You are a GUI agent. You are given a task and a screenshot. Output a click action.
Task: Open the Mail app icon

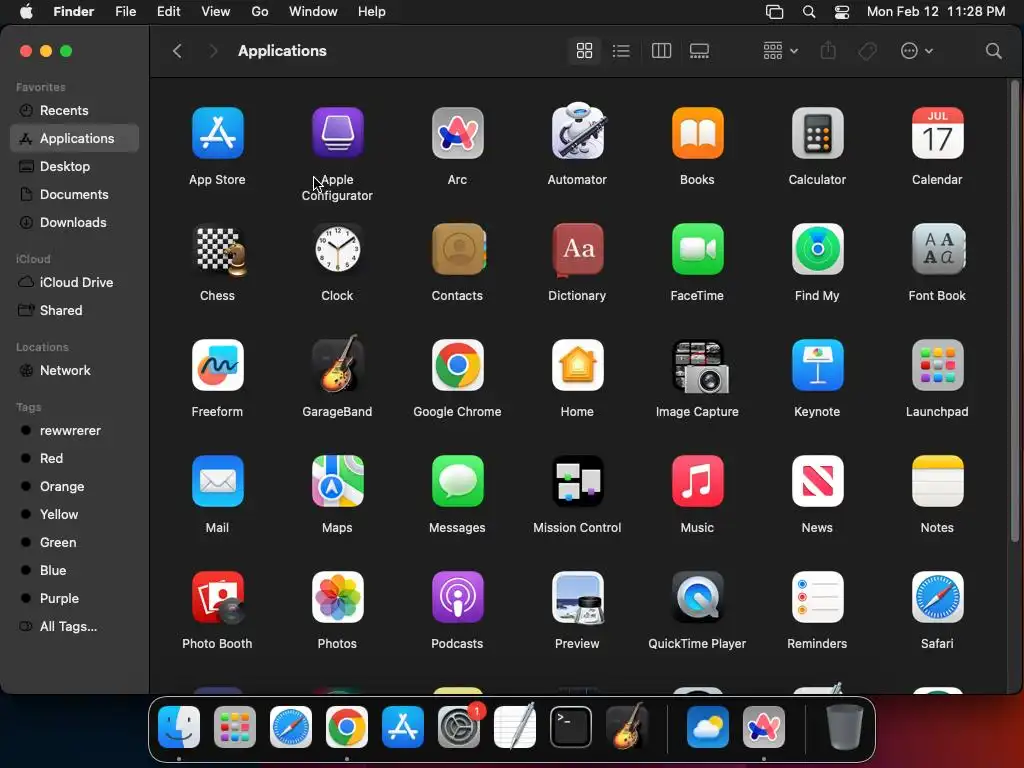point(217,481)
